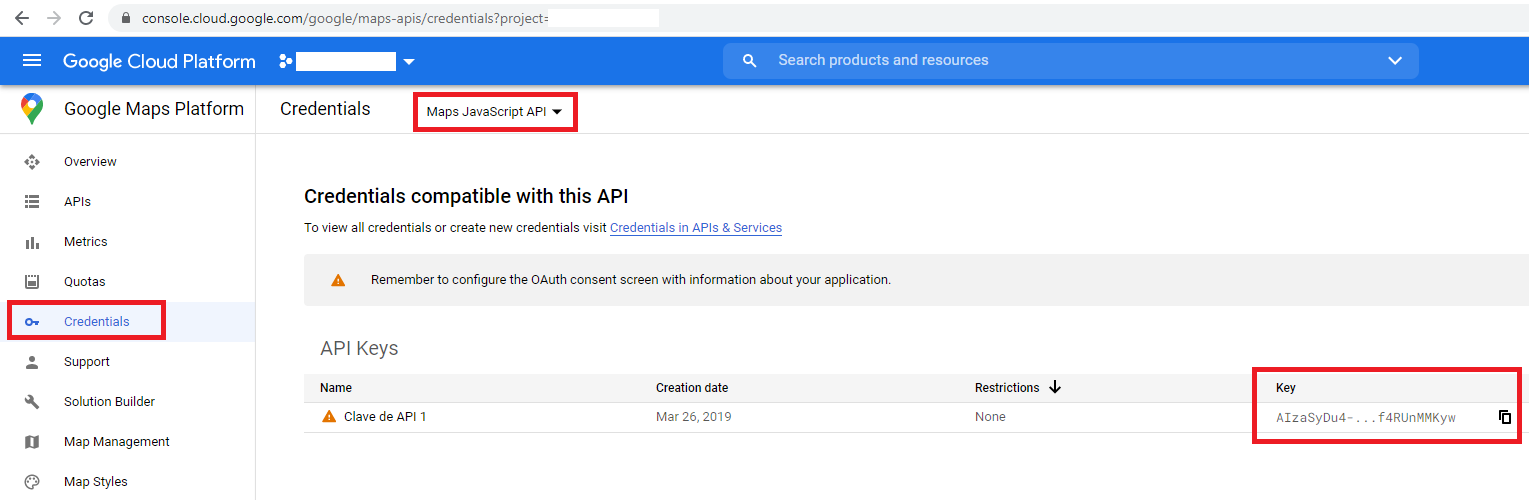Click the Overview icon in sidebar
The image size is (1529, 500).
[x=32, y=162]
